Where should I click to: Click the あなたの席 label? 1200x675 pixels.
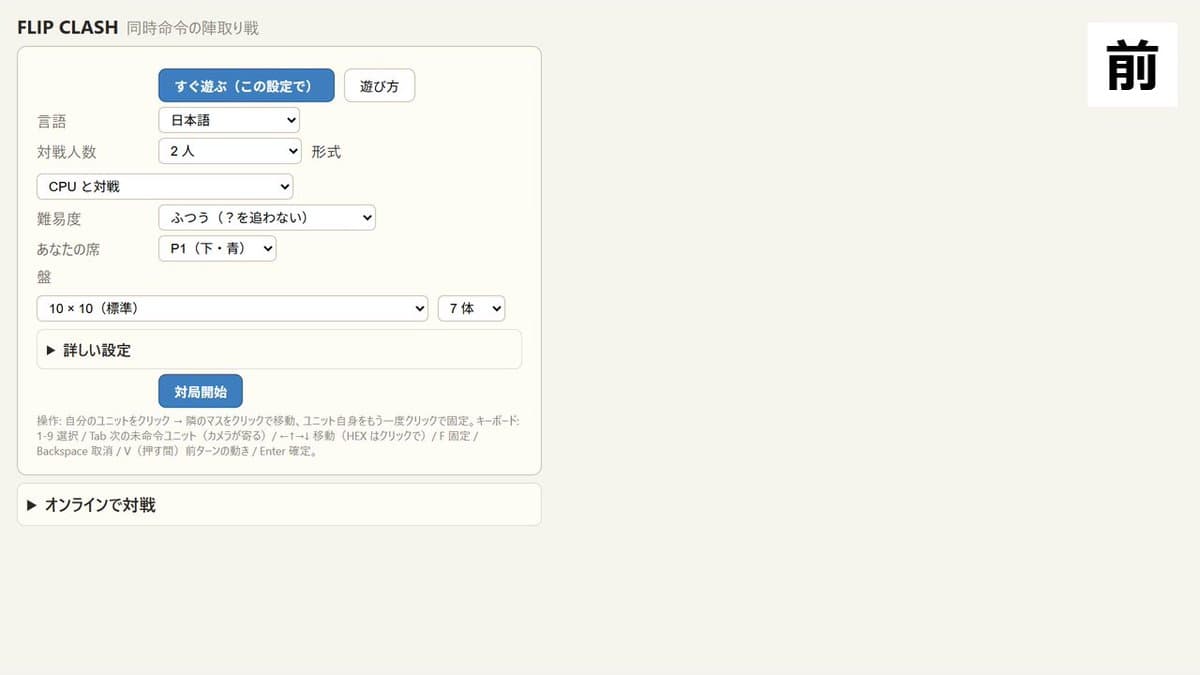pyautogui.click(x=68, y=248)
